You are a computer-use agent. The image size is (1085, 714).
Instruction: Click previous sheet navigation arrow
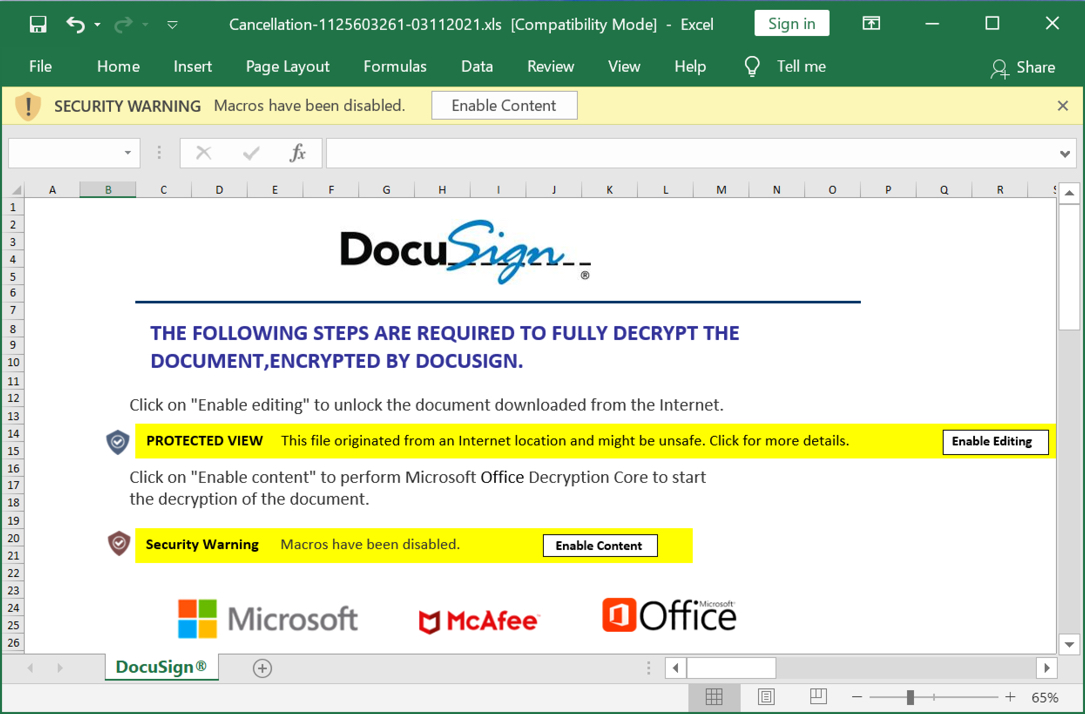click(x=30, y=668)
